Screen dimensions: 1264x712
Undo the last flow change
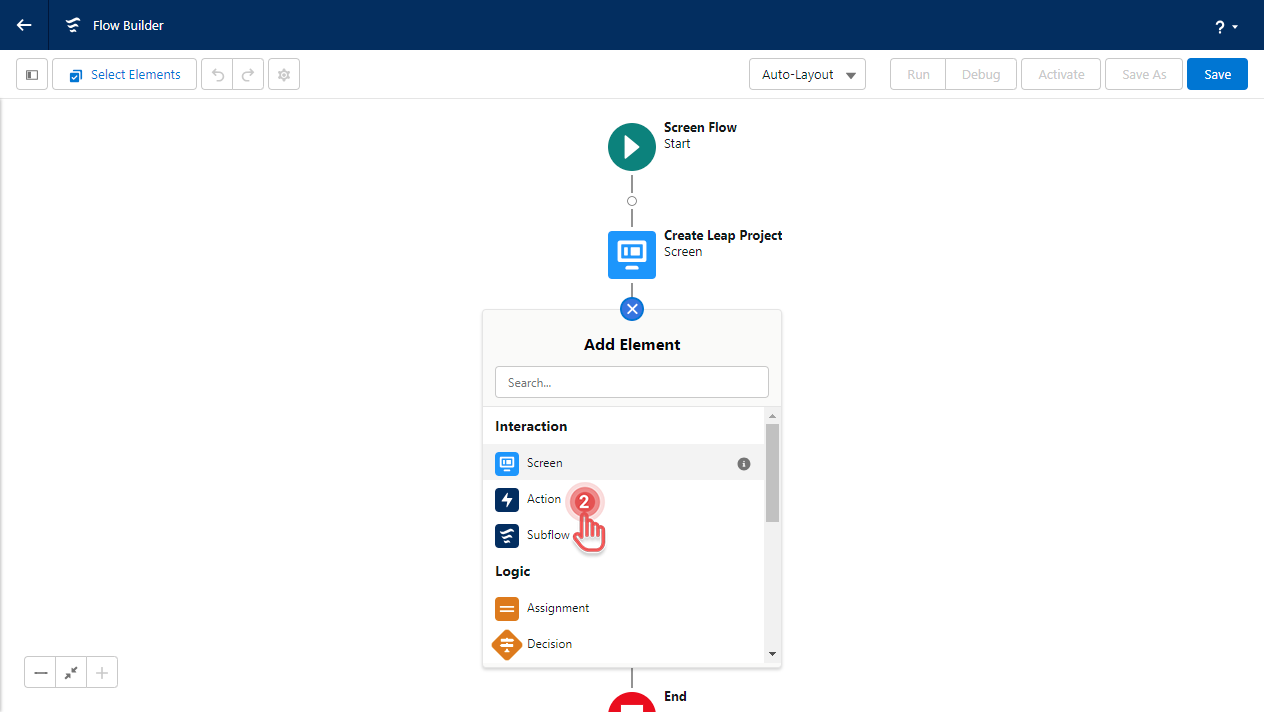pos(217,74)
